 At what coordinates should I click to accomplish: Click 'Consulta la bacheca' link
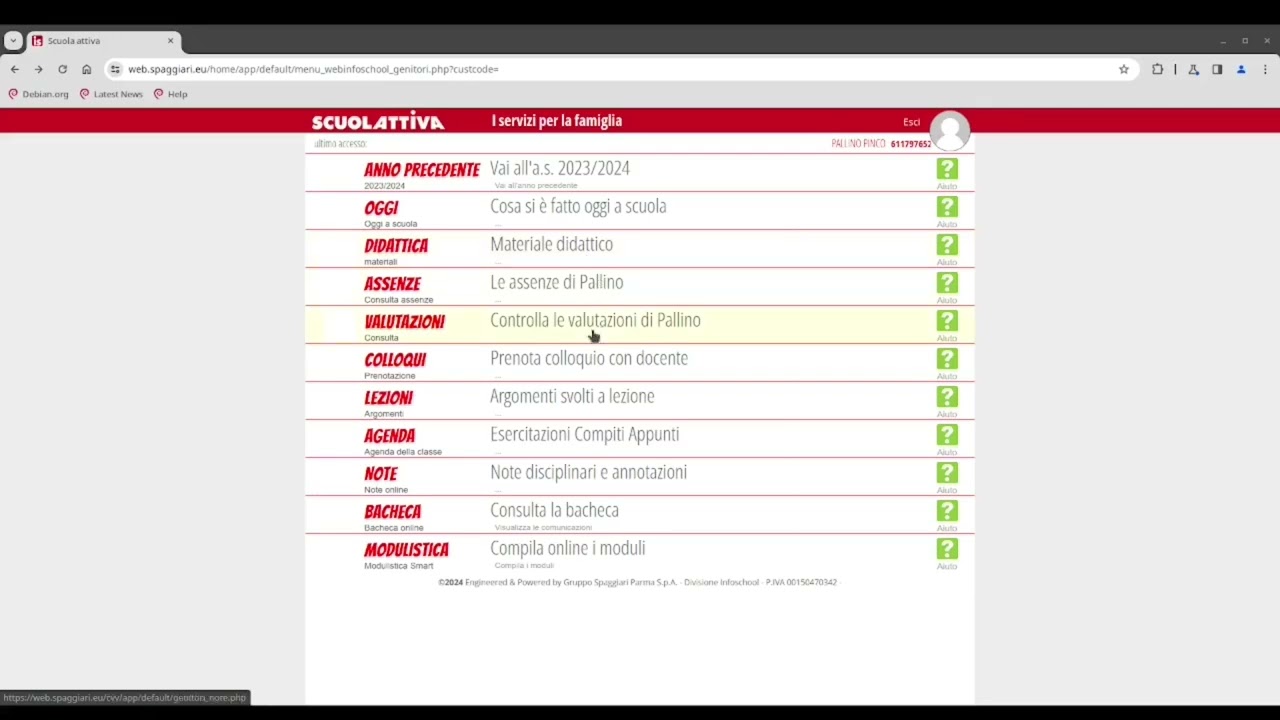554,510
